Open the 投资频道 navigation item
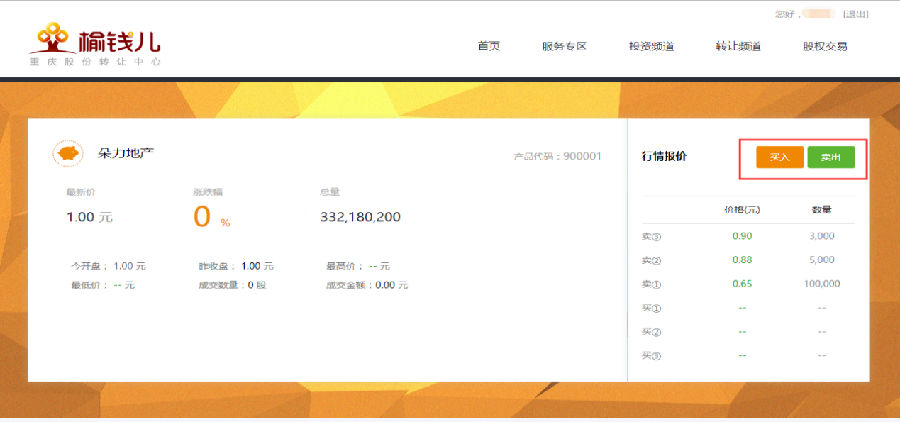Screen dimensions: 900x422 [x=651, y=46]
